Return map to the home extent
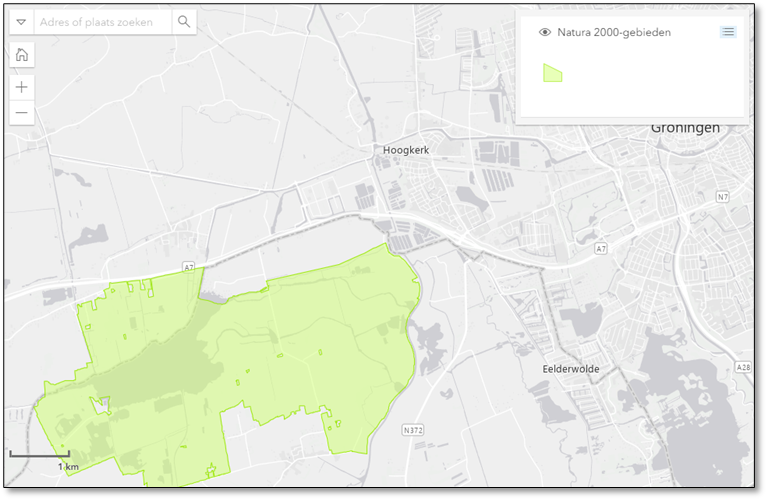This screenshot has height=500, width=768. pos(22,54)
